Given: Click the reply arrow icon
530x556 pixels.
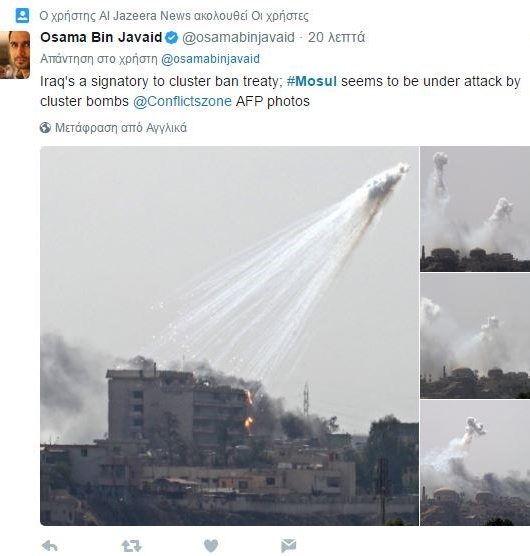Looking at the screenshot, I should coord(49,545).
